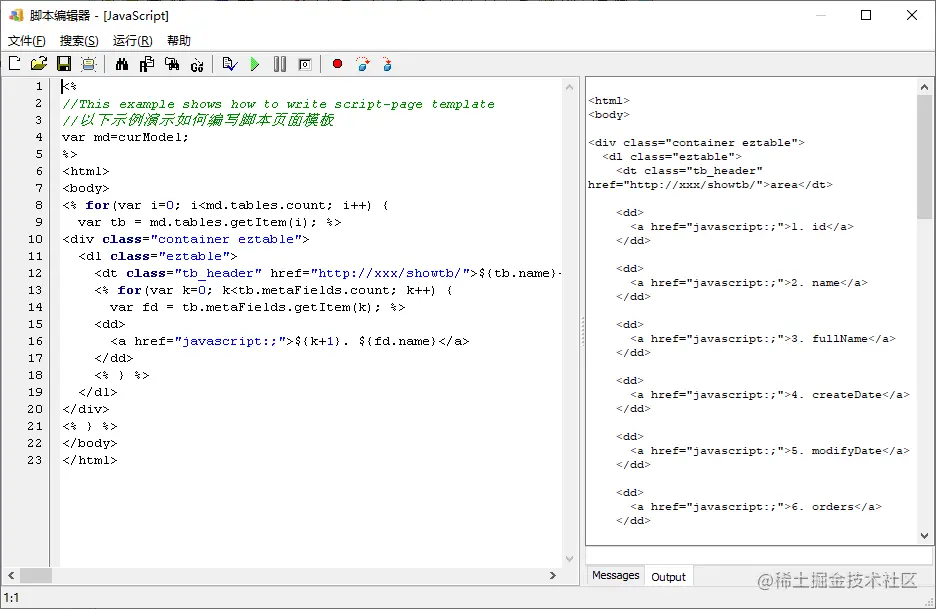Click editor horizontal scroll right arrow
This screenshot has height=609, width=936.
[553, 576]
